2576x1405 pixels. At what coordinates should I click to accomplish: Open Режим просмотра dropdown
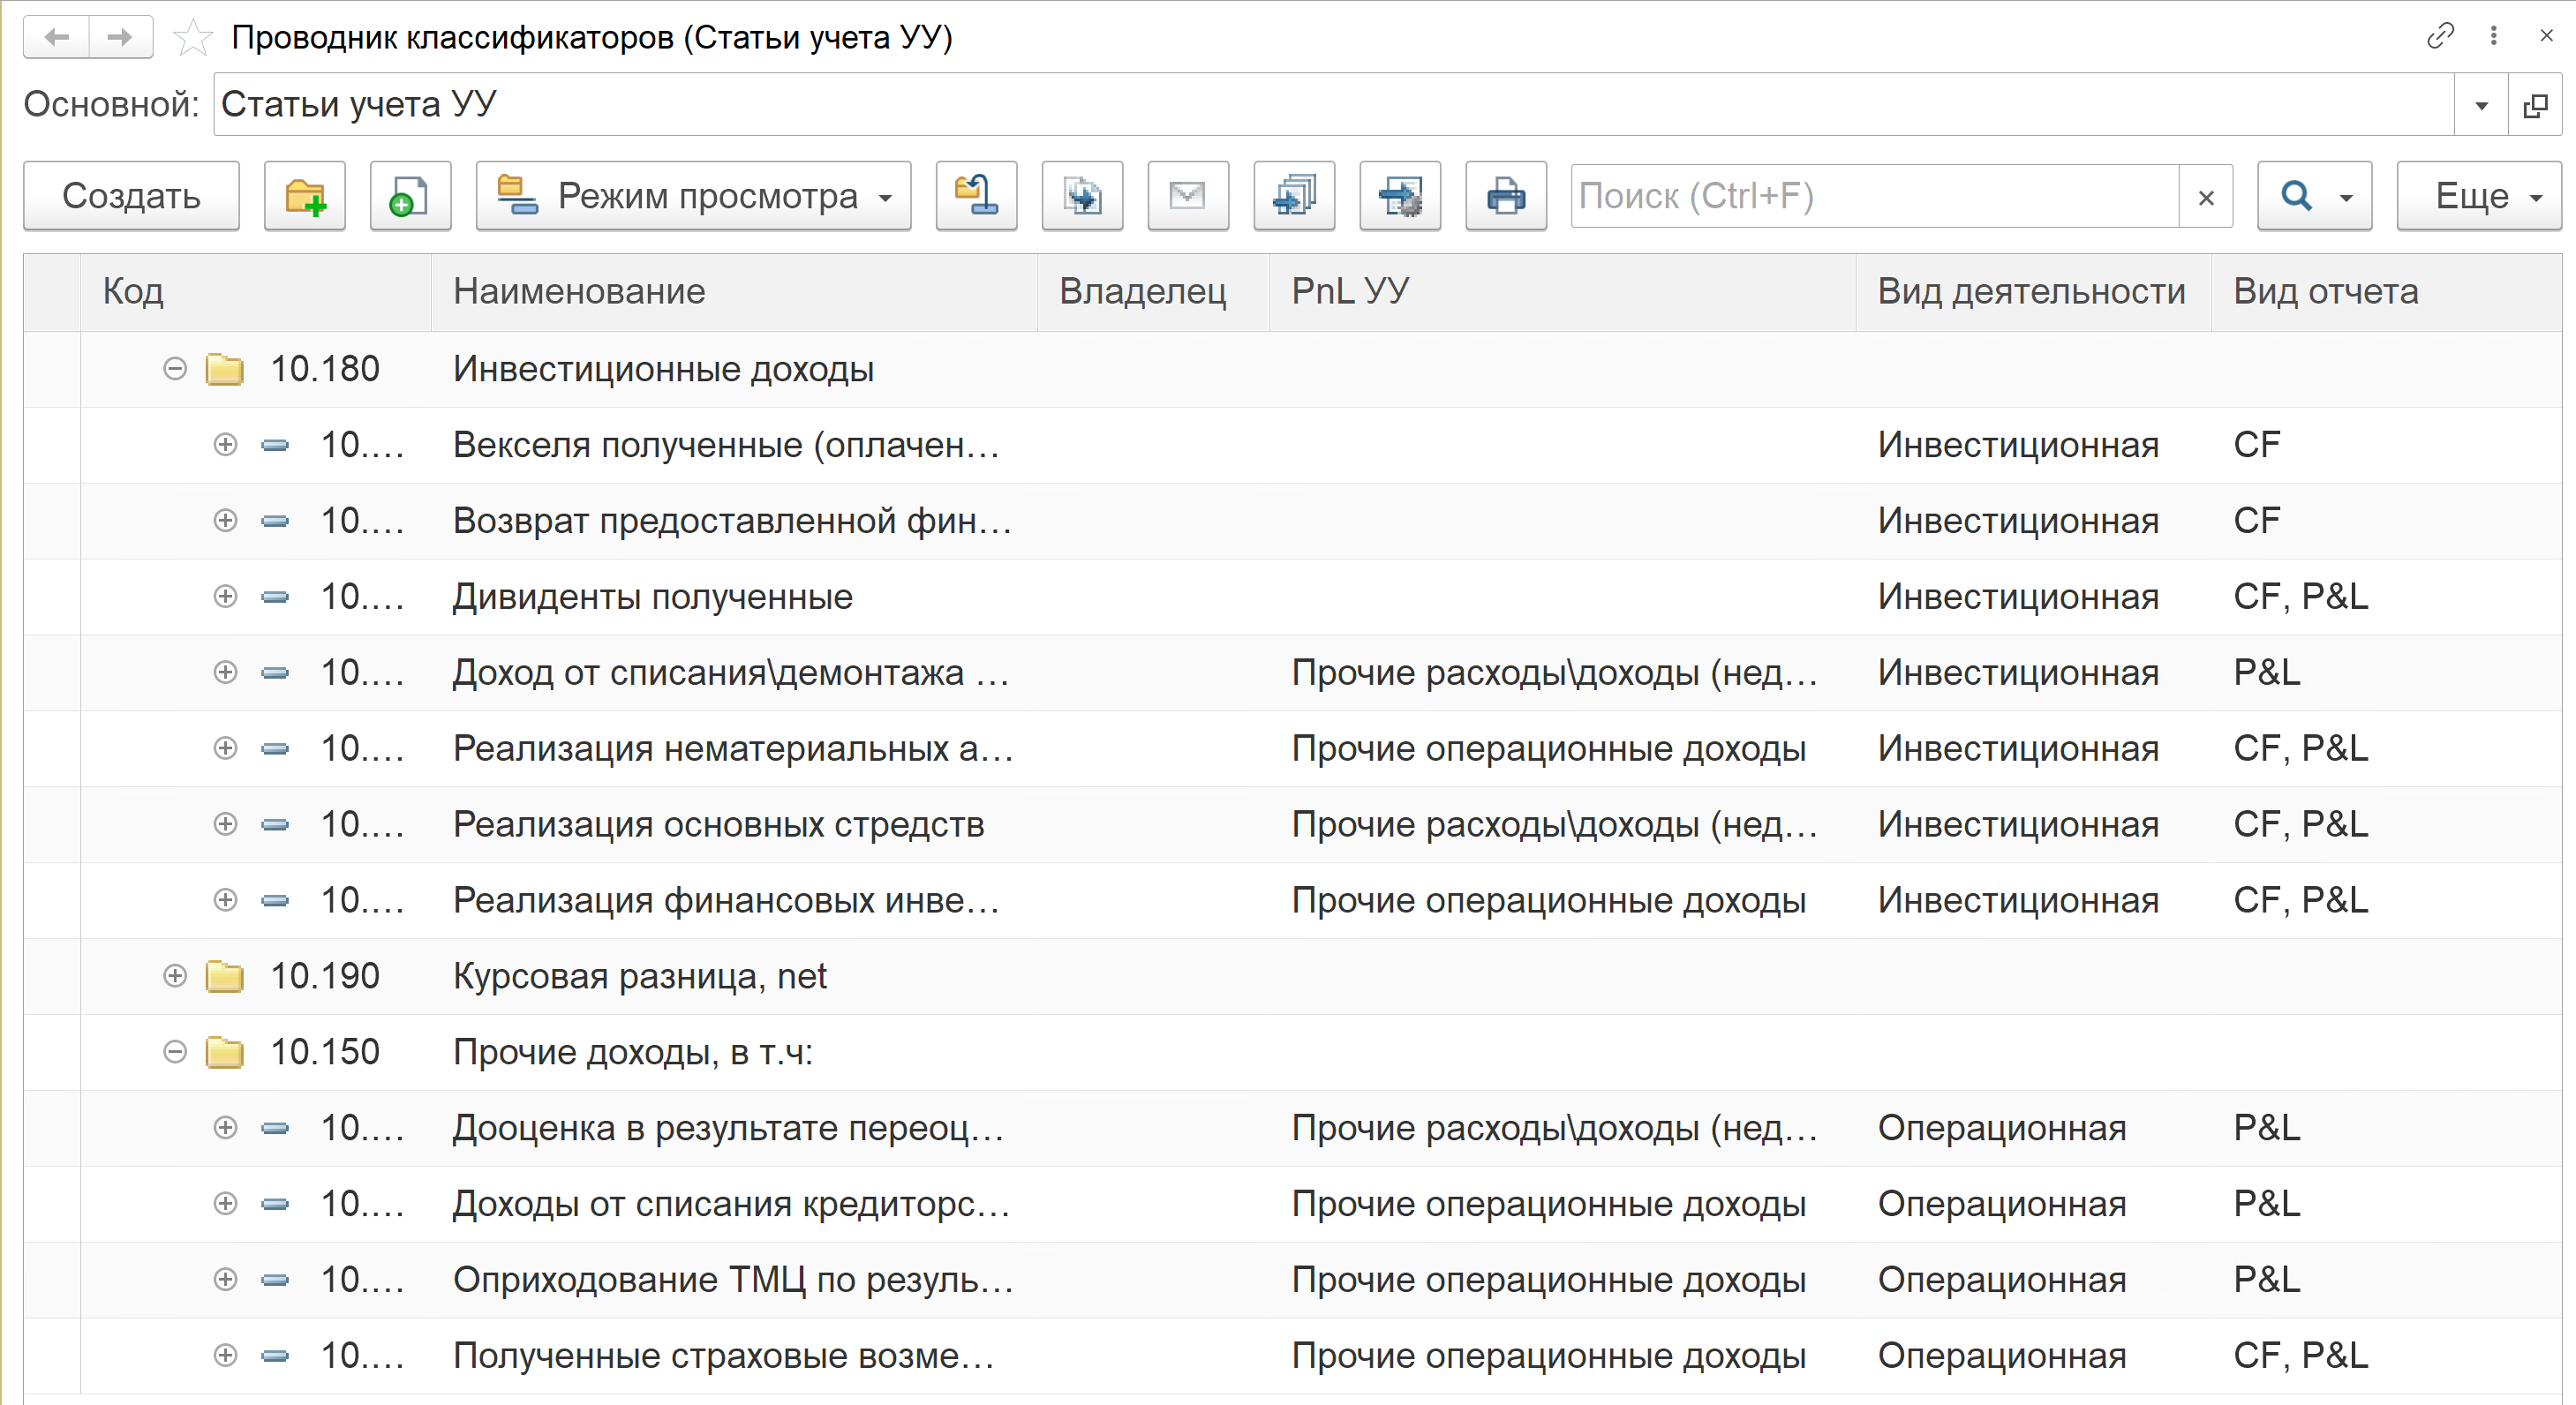pos(693,196)
